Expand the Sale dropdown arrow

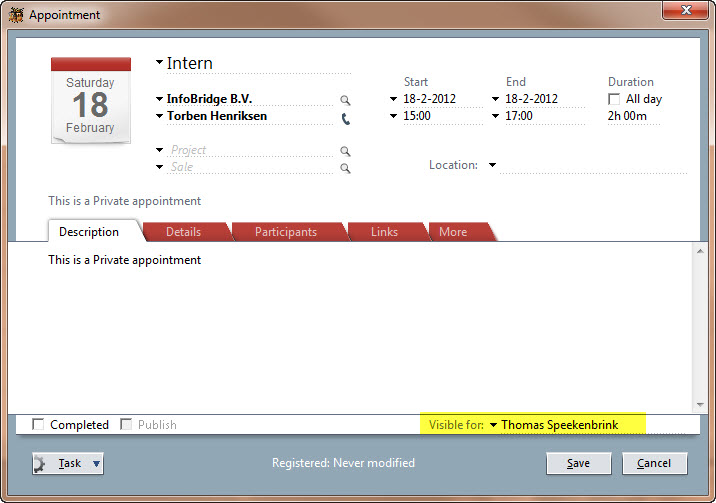(x=159, y=167)
